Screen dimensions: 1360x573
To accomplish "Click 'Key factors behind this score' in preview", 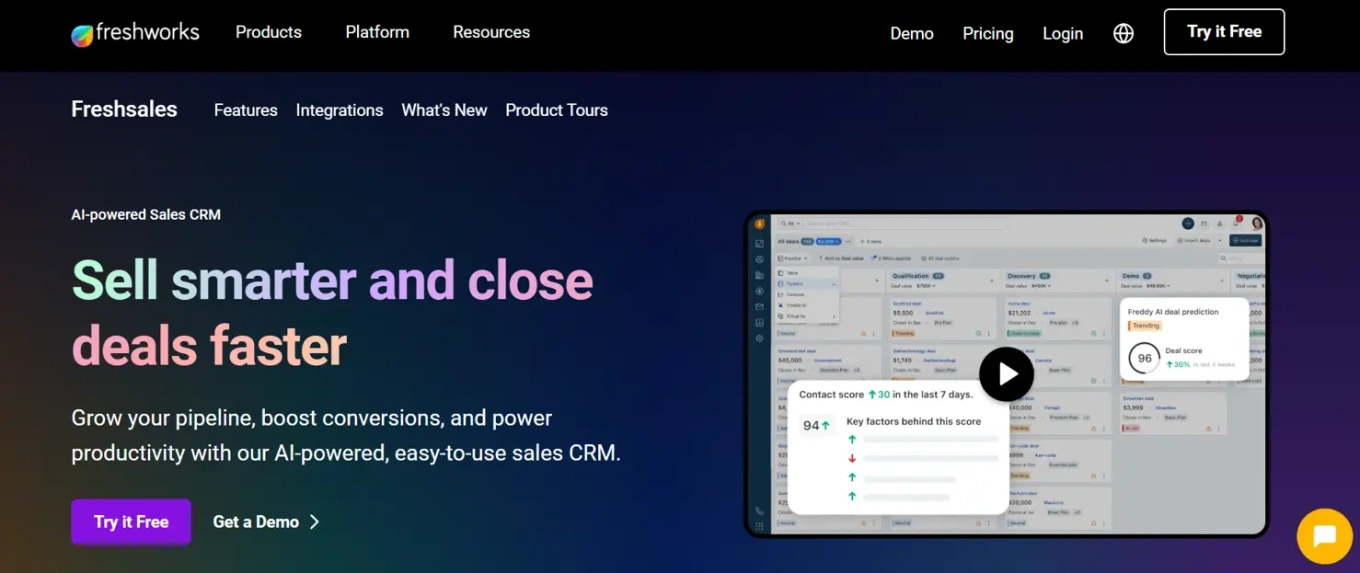I will coord(914,421).
